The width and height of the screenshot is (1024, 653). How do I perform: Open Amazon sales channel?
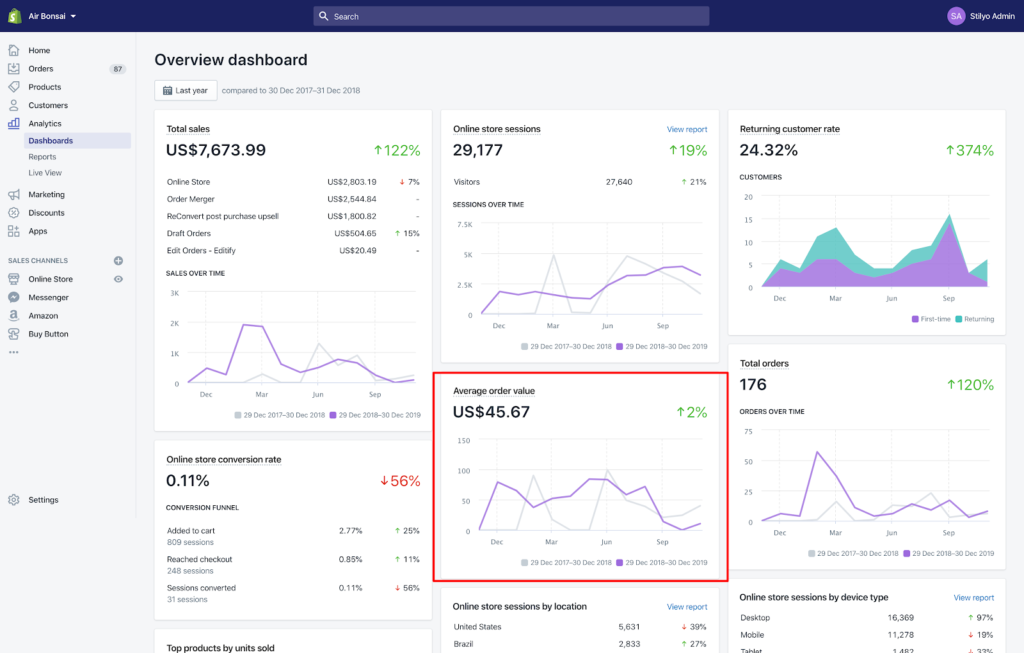click(x=43, y=315)
